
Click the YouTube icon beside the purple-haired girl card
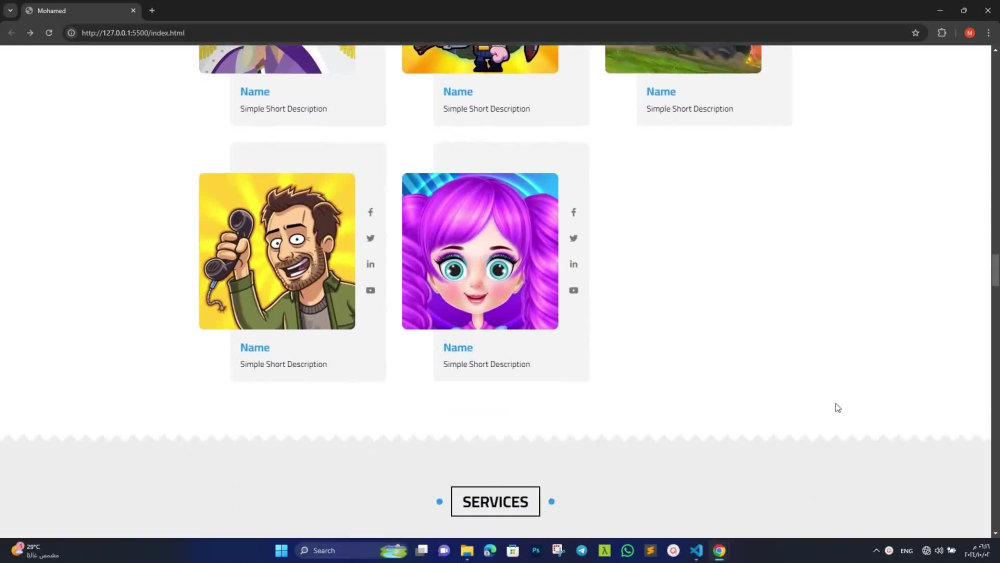tap(573, 290)
